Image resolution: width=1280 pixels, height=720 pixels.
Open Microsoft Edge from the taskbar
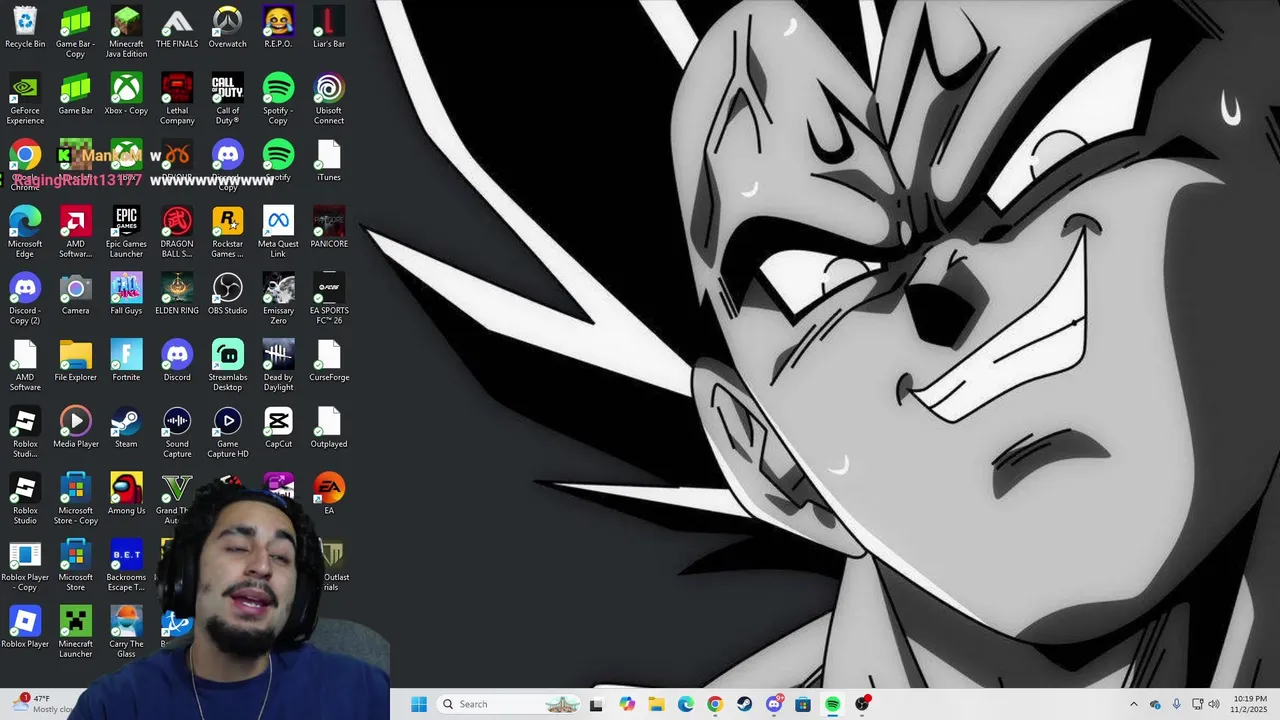coord(686,704)
